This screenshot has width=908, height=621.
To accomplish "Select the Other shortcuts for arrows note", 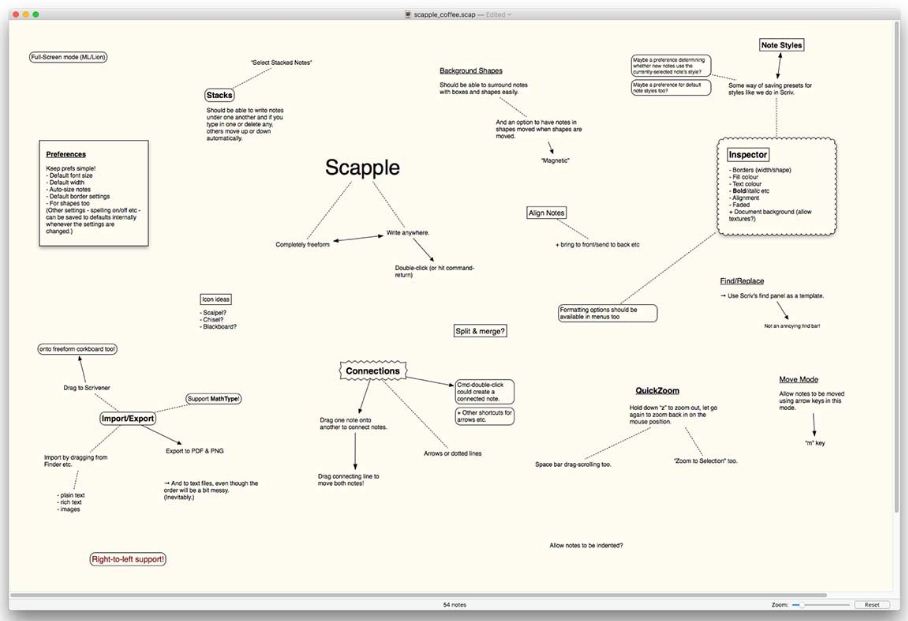I will coord(485,417).
